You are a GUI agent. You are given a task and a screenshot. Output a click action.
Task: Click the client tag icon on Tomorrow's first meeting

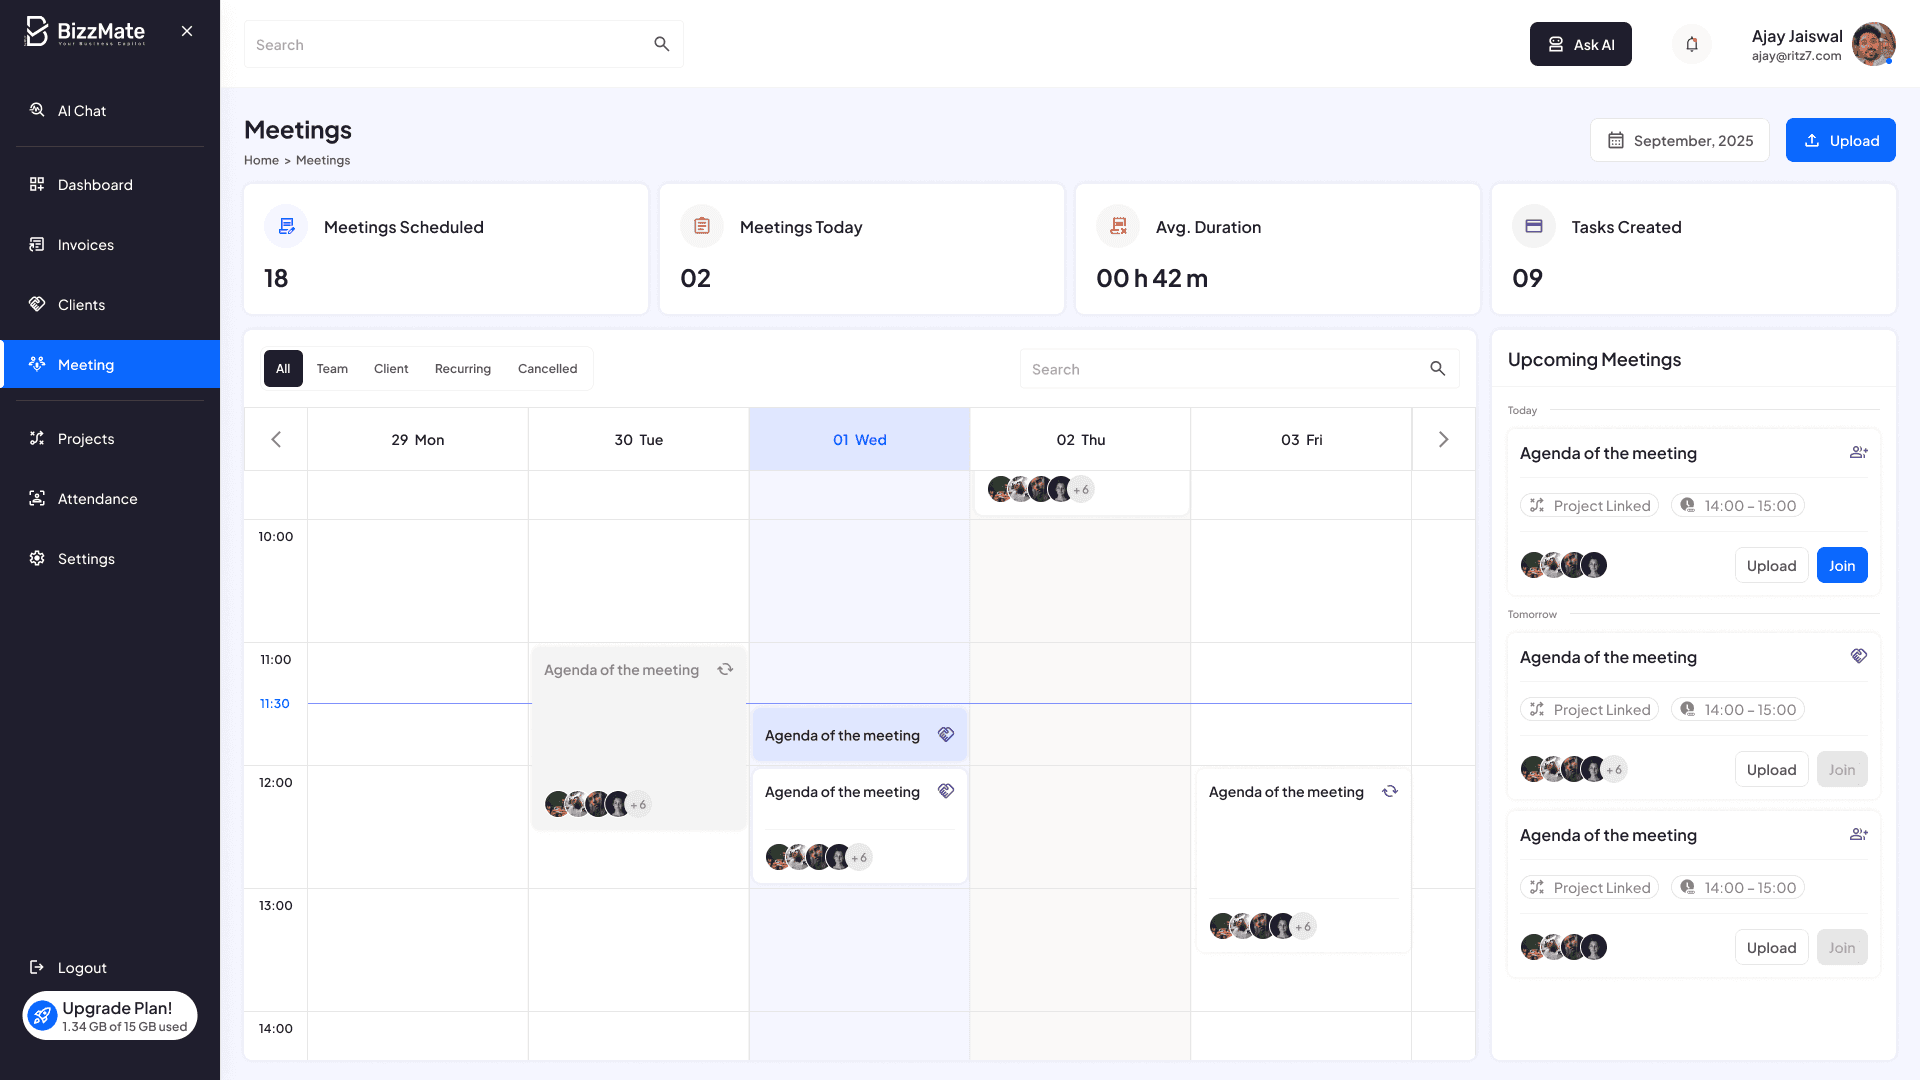[1858, 657]
